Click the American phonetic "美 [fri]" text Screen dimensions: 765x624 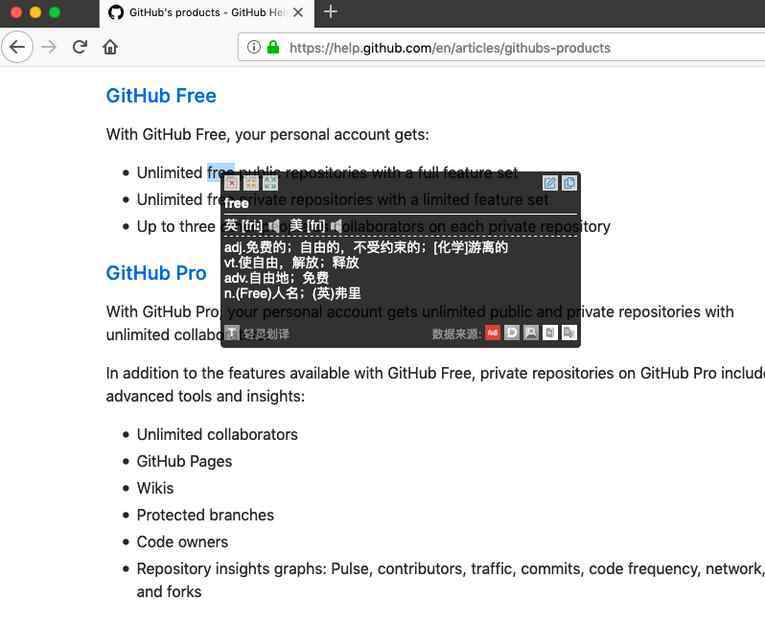(x=307, y=226)
